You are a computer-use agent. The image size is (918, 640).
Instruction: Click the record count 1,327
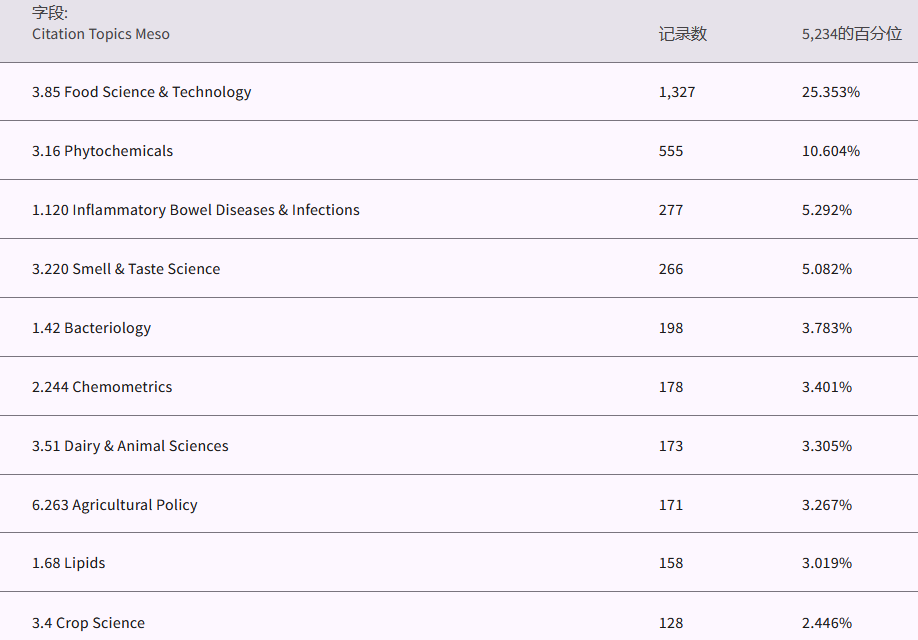[676, 92]
